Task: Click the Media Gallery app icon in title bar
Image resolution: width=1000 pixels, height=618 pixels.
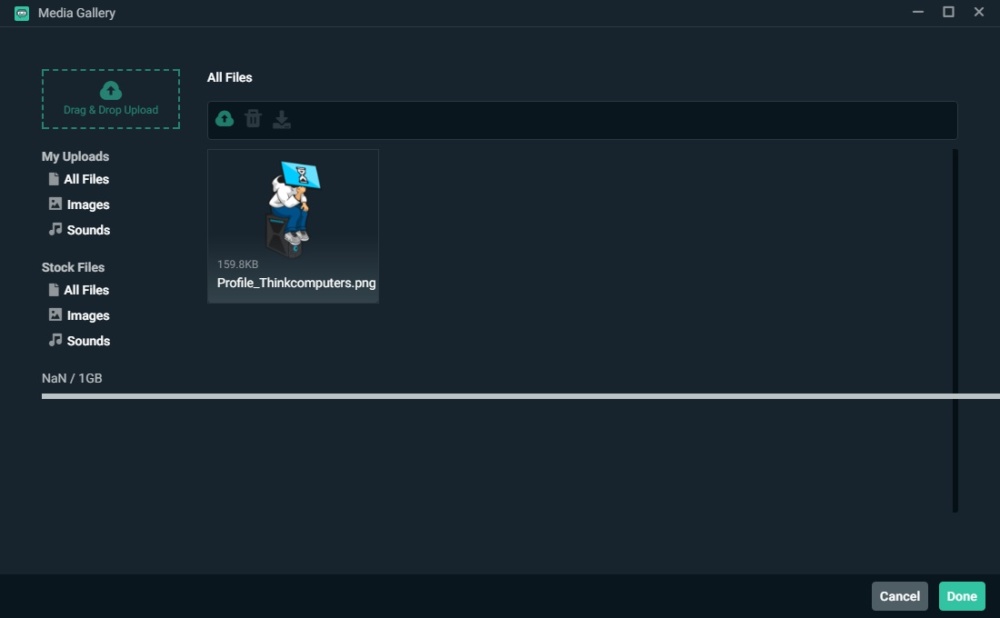Action: 22,13
